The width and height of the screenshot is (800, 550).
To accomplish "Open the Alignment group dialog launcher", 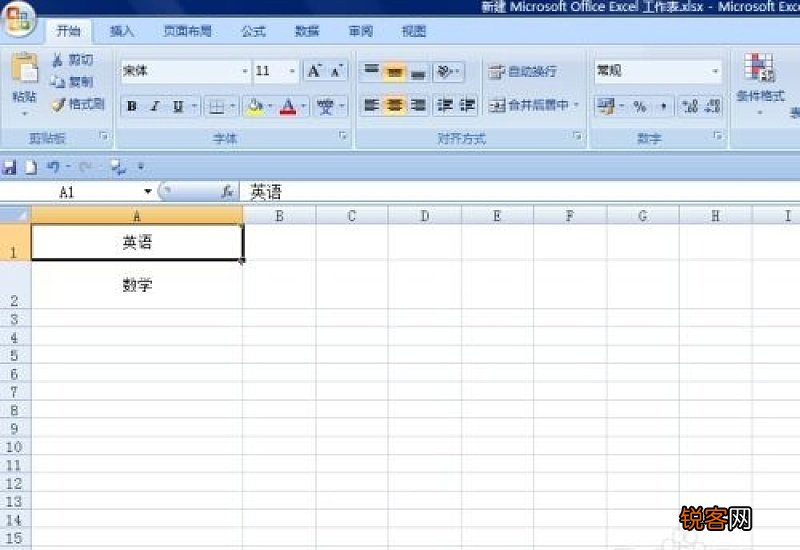I will pos(577,136).
